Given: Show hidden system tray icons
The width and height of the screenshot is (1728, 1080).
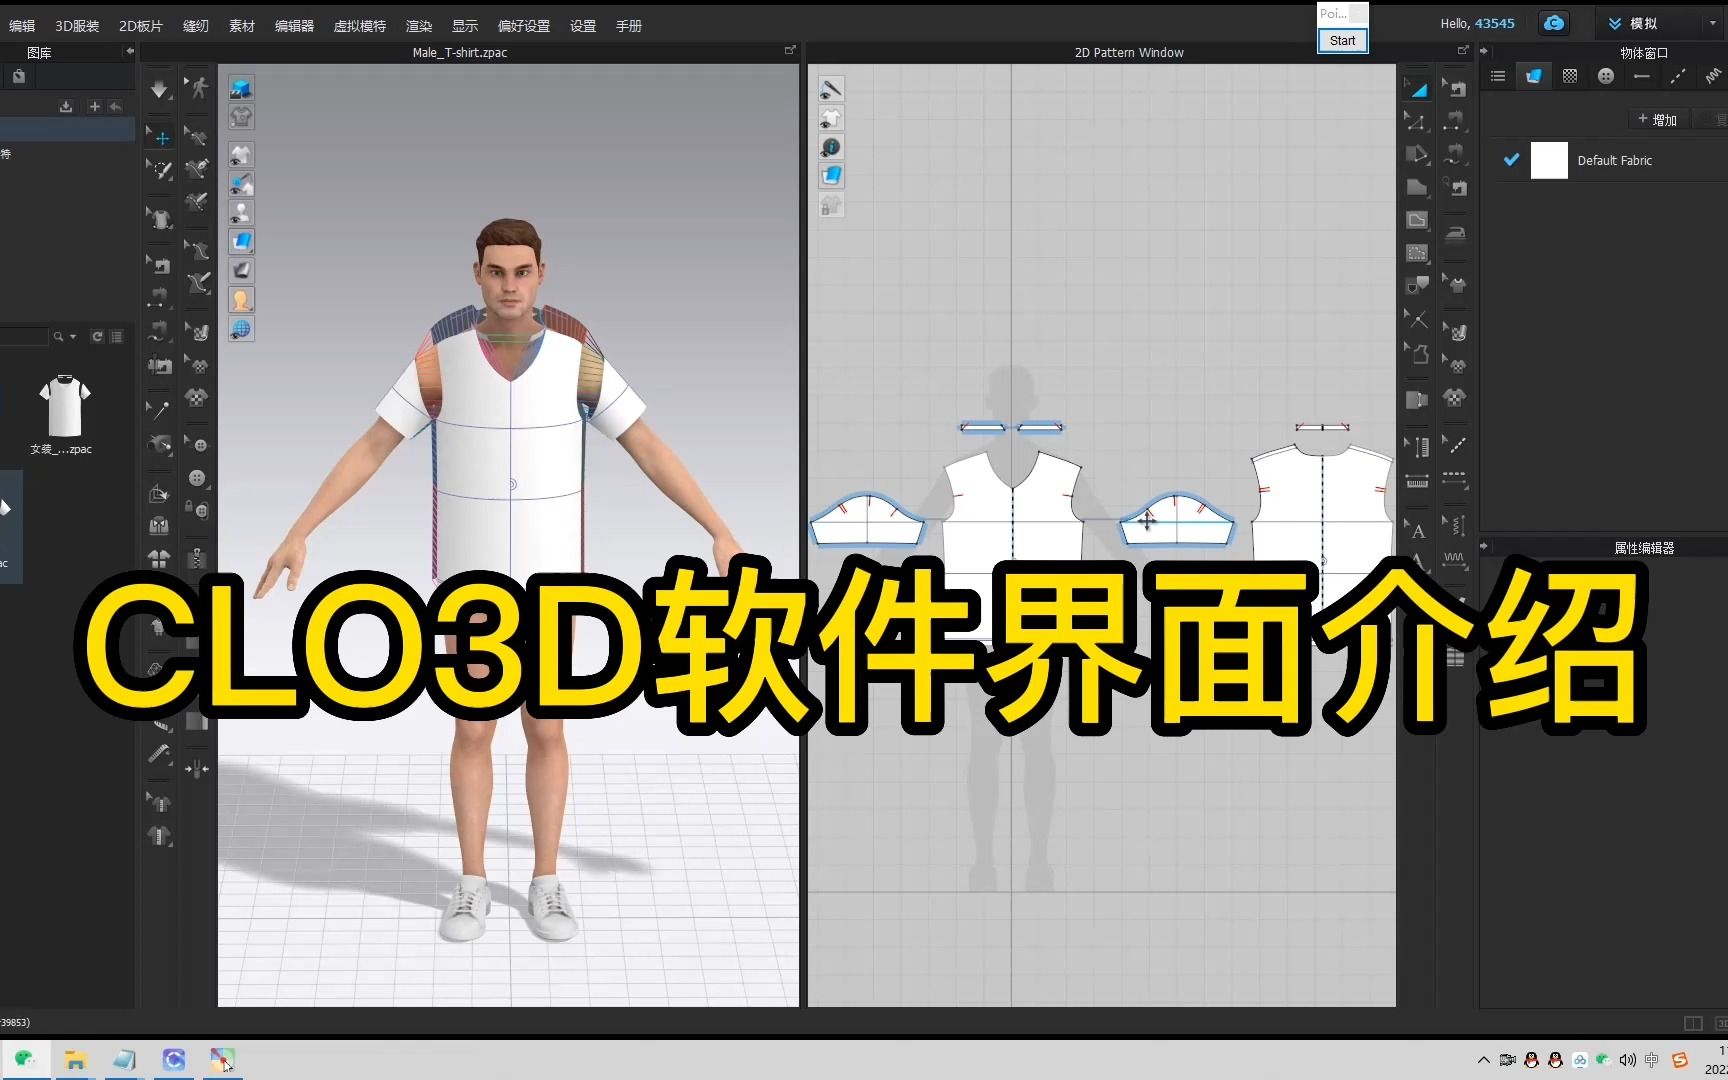Looking at the screenshot, I should tap(1484, 1060).
